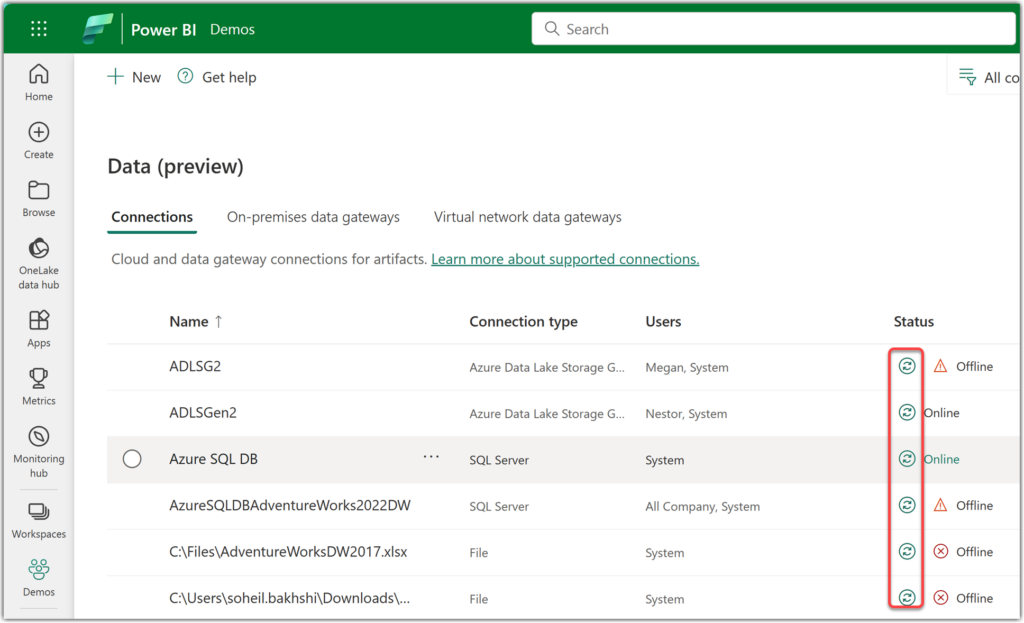
Task: Sort by the Name column header
Action: point(196,321)
